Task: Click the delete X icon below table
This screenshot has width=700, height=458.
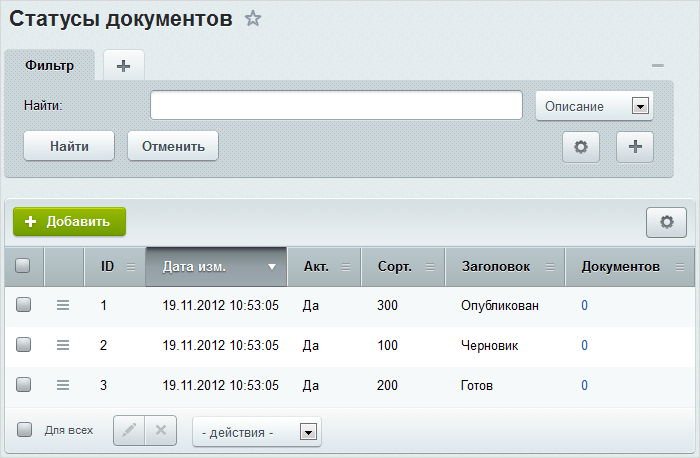Action: (x=161, y=431)
